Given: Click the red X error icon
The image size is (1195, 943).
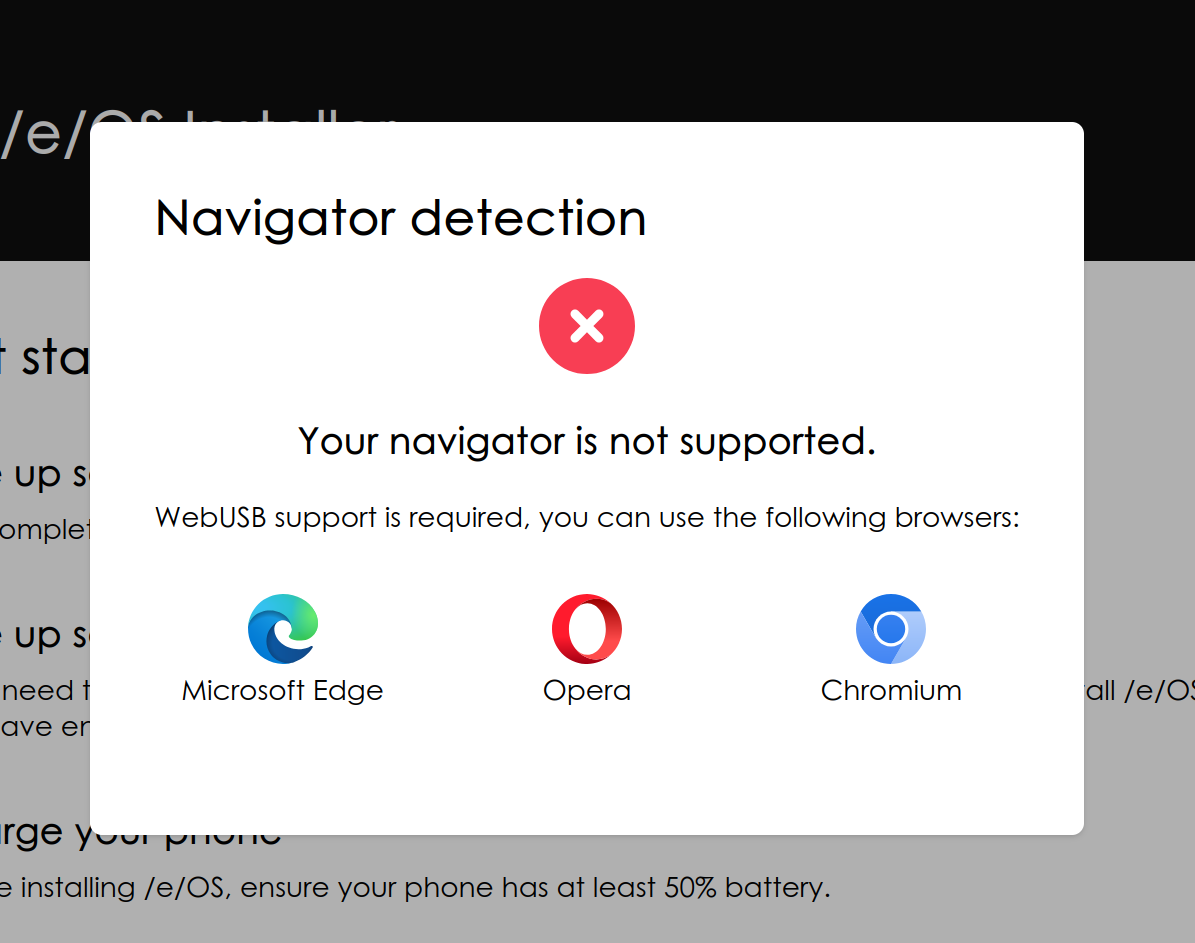Looking at the screenshot, I should [587, 326].
